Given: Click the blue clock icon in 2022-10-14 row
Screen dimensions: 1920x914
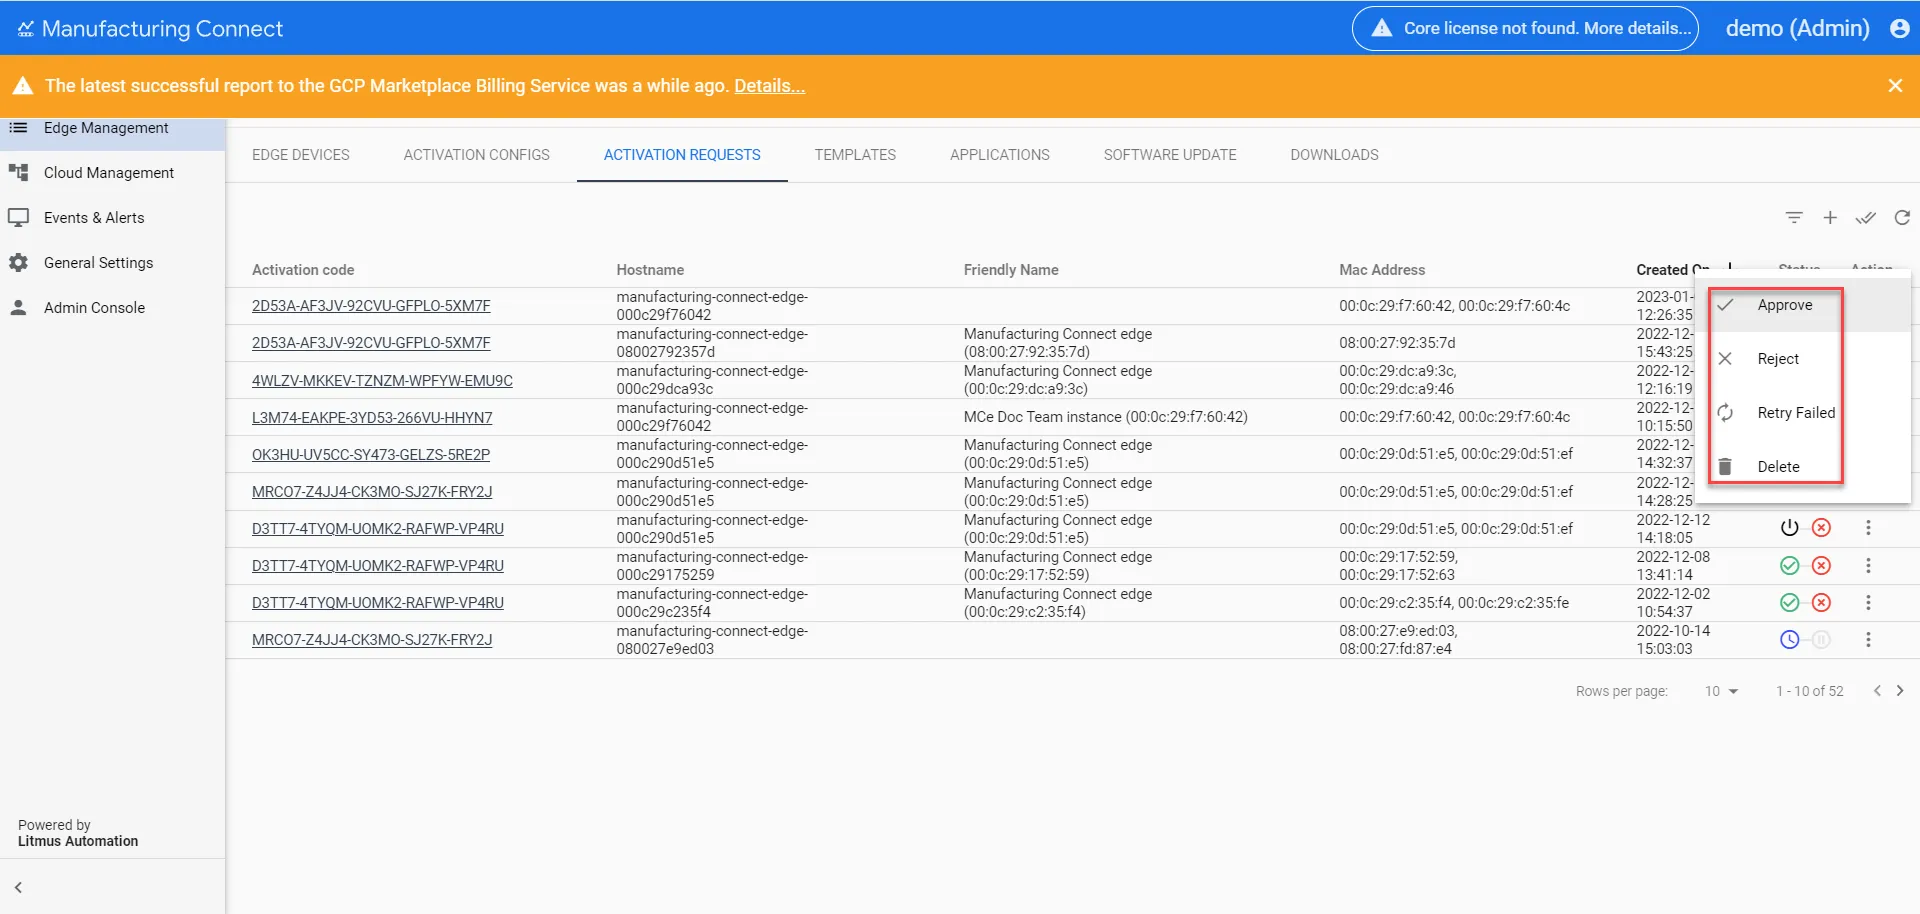Looking at the screenshot, I should 1790,640.
